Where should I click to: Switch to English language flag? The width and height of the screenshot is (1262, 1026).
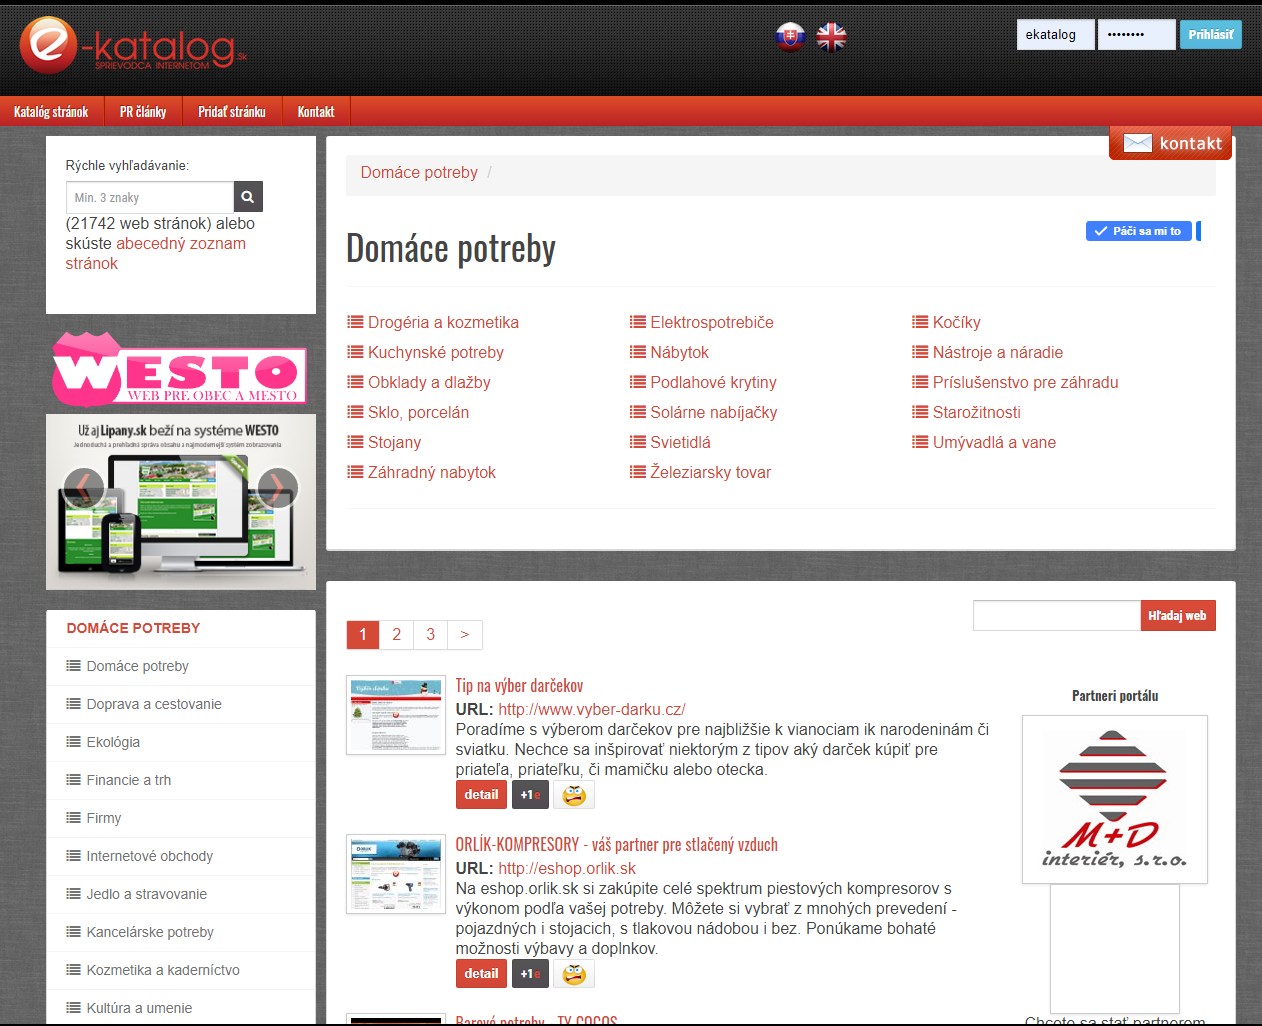coord(831,37)
